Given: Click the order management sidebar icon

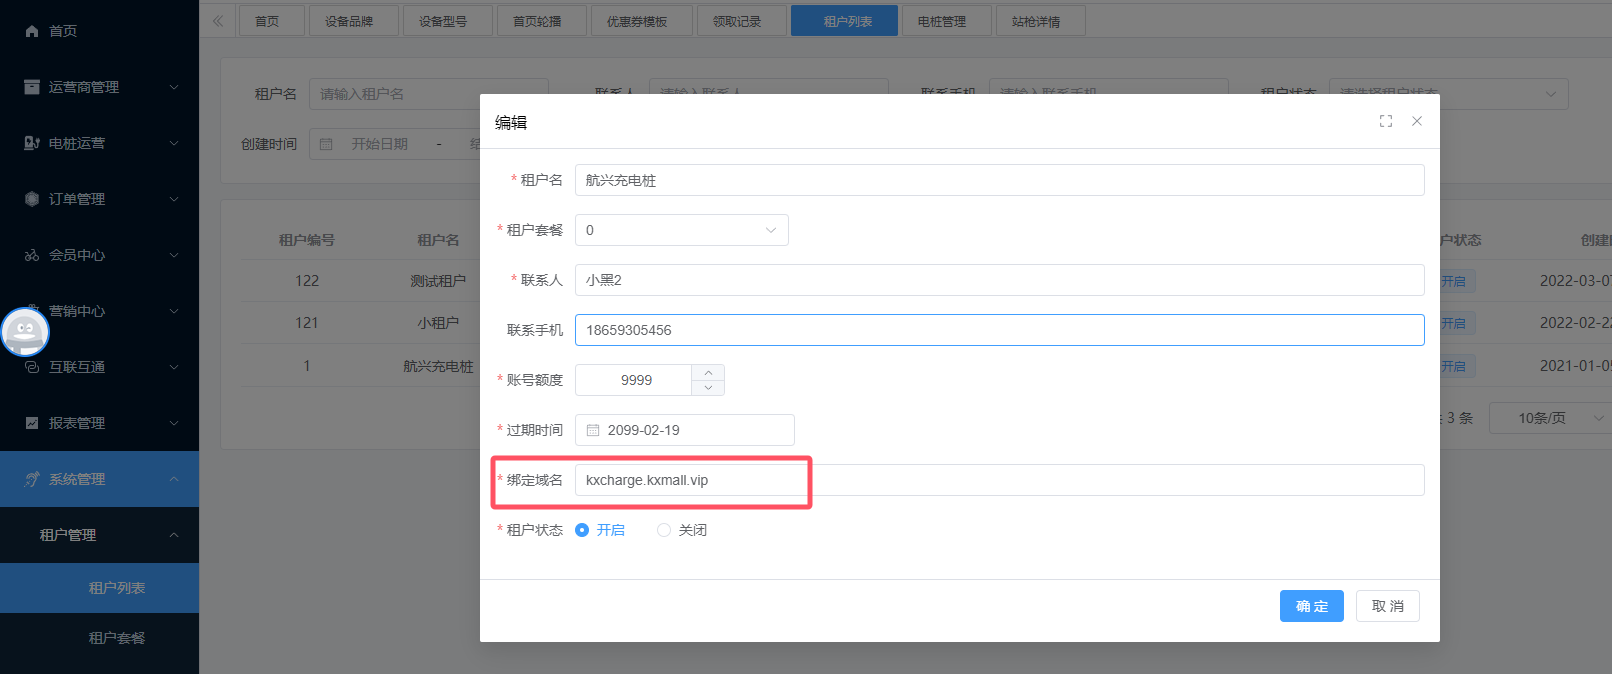Looking at the screenshot, I should [32, 199].
